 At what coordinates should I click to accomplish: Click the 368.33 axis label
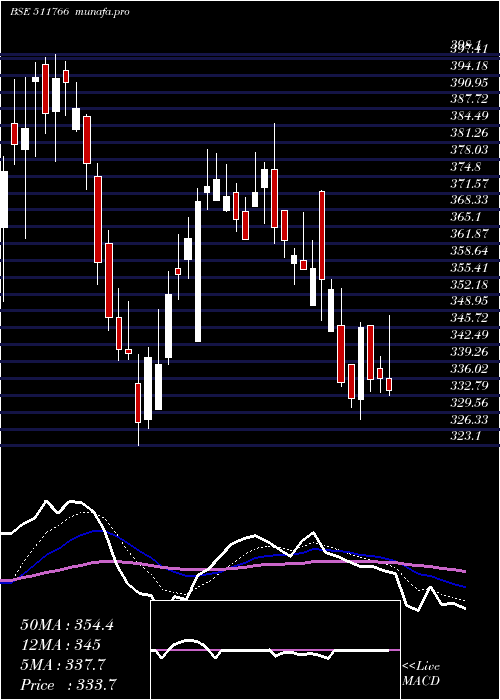click(x=469, y=200)
